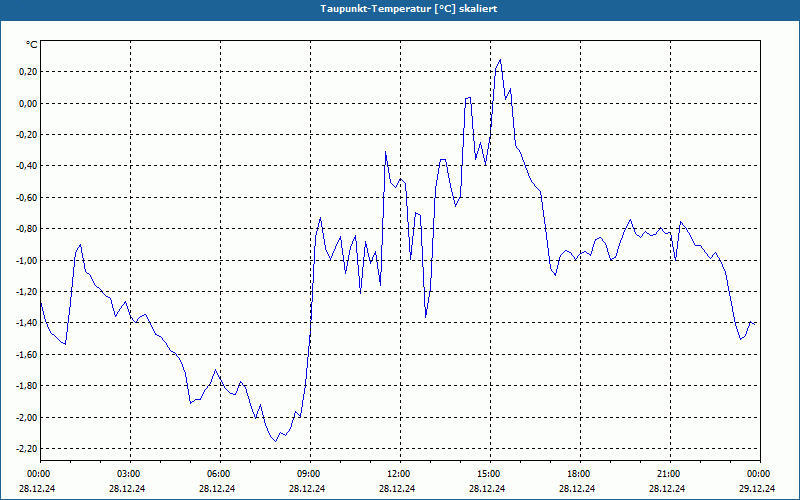The image size is (800, 500).
Task: Click the -1,20 y-axis label
Action: coord(27,292)
